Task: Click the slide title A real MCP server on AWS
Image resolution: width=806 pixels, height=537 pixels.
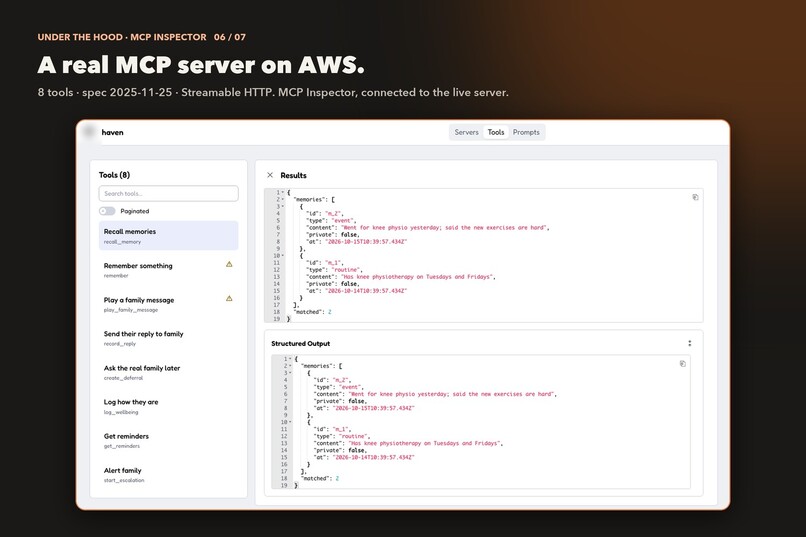Action: [201, 65]
